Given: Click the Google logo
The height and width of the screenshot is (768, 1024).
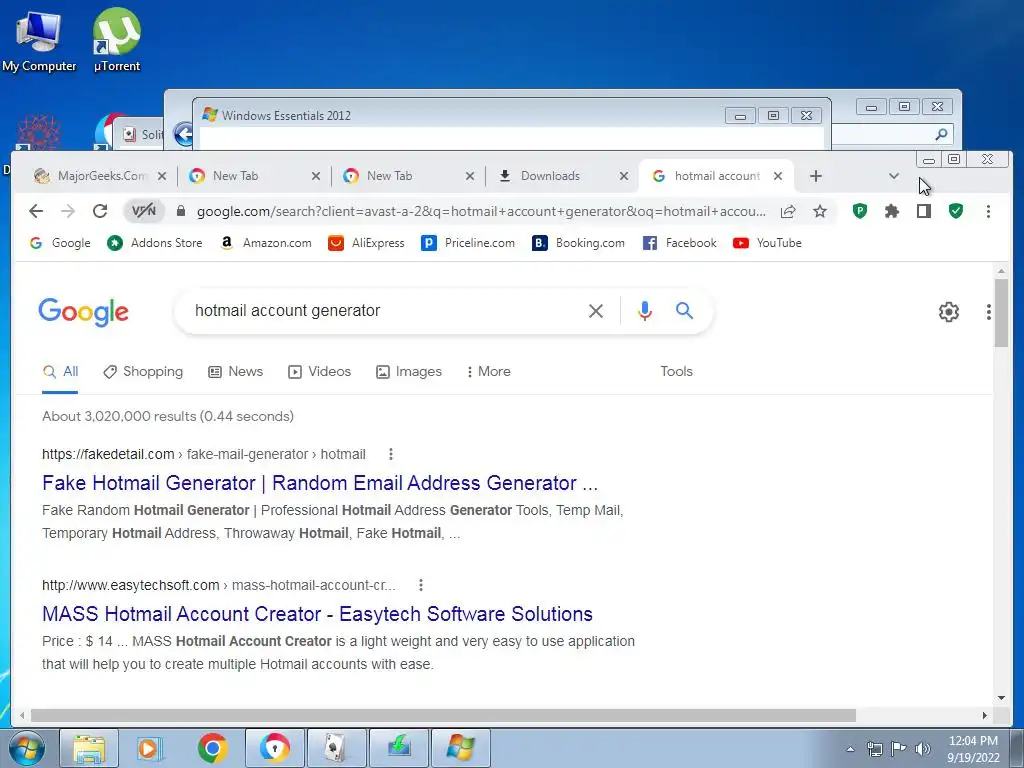Looking at the screenshot, I should (x=84, y=312).
